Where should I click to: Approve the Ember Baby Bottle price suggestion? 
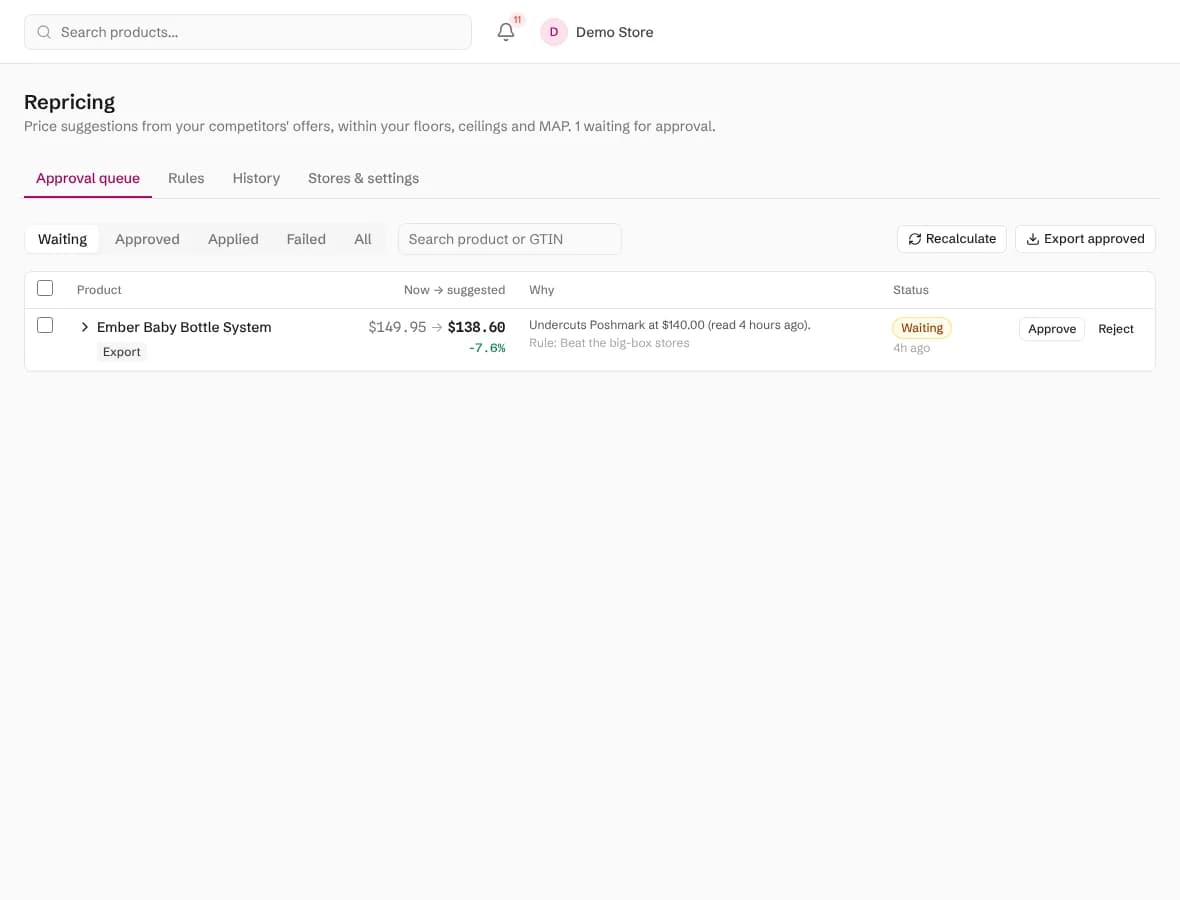coord(1051,329)
